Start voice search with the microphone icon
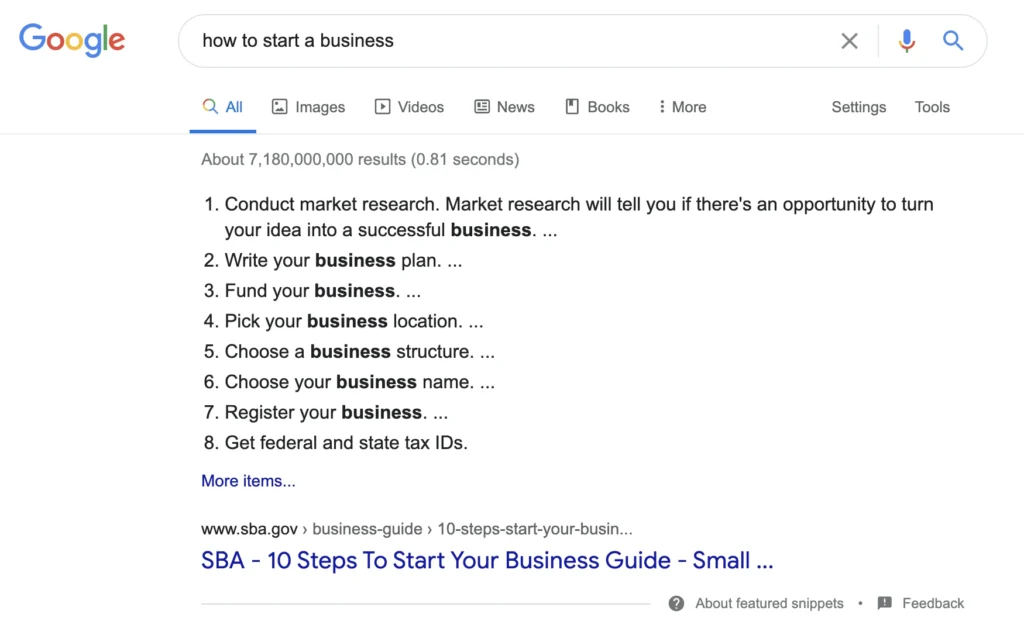 pyautogui.click(x=906, y=41)
